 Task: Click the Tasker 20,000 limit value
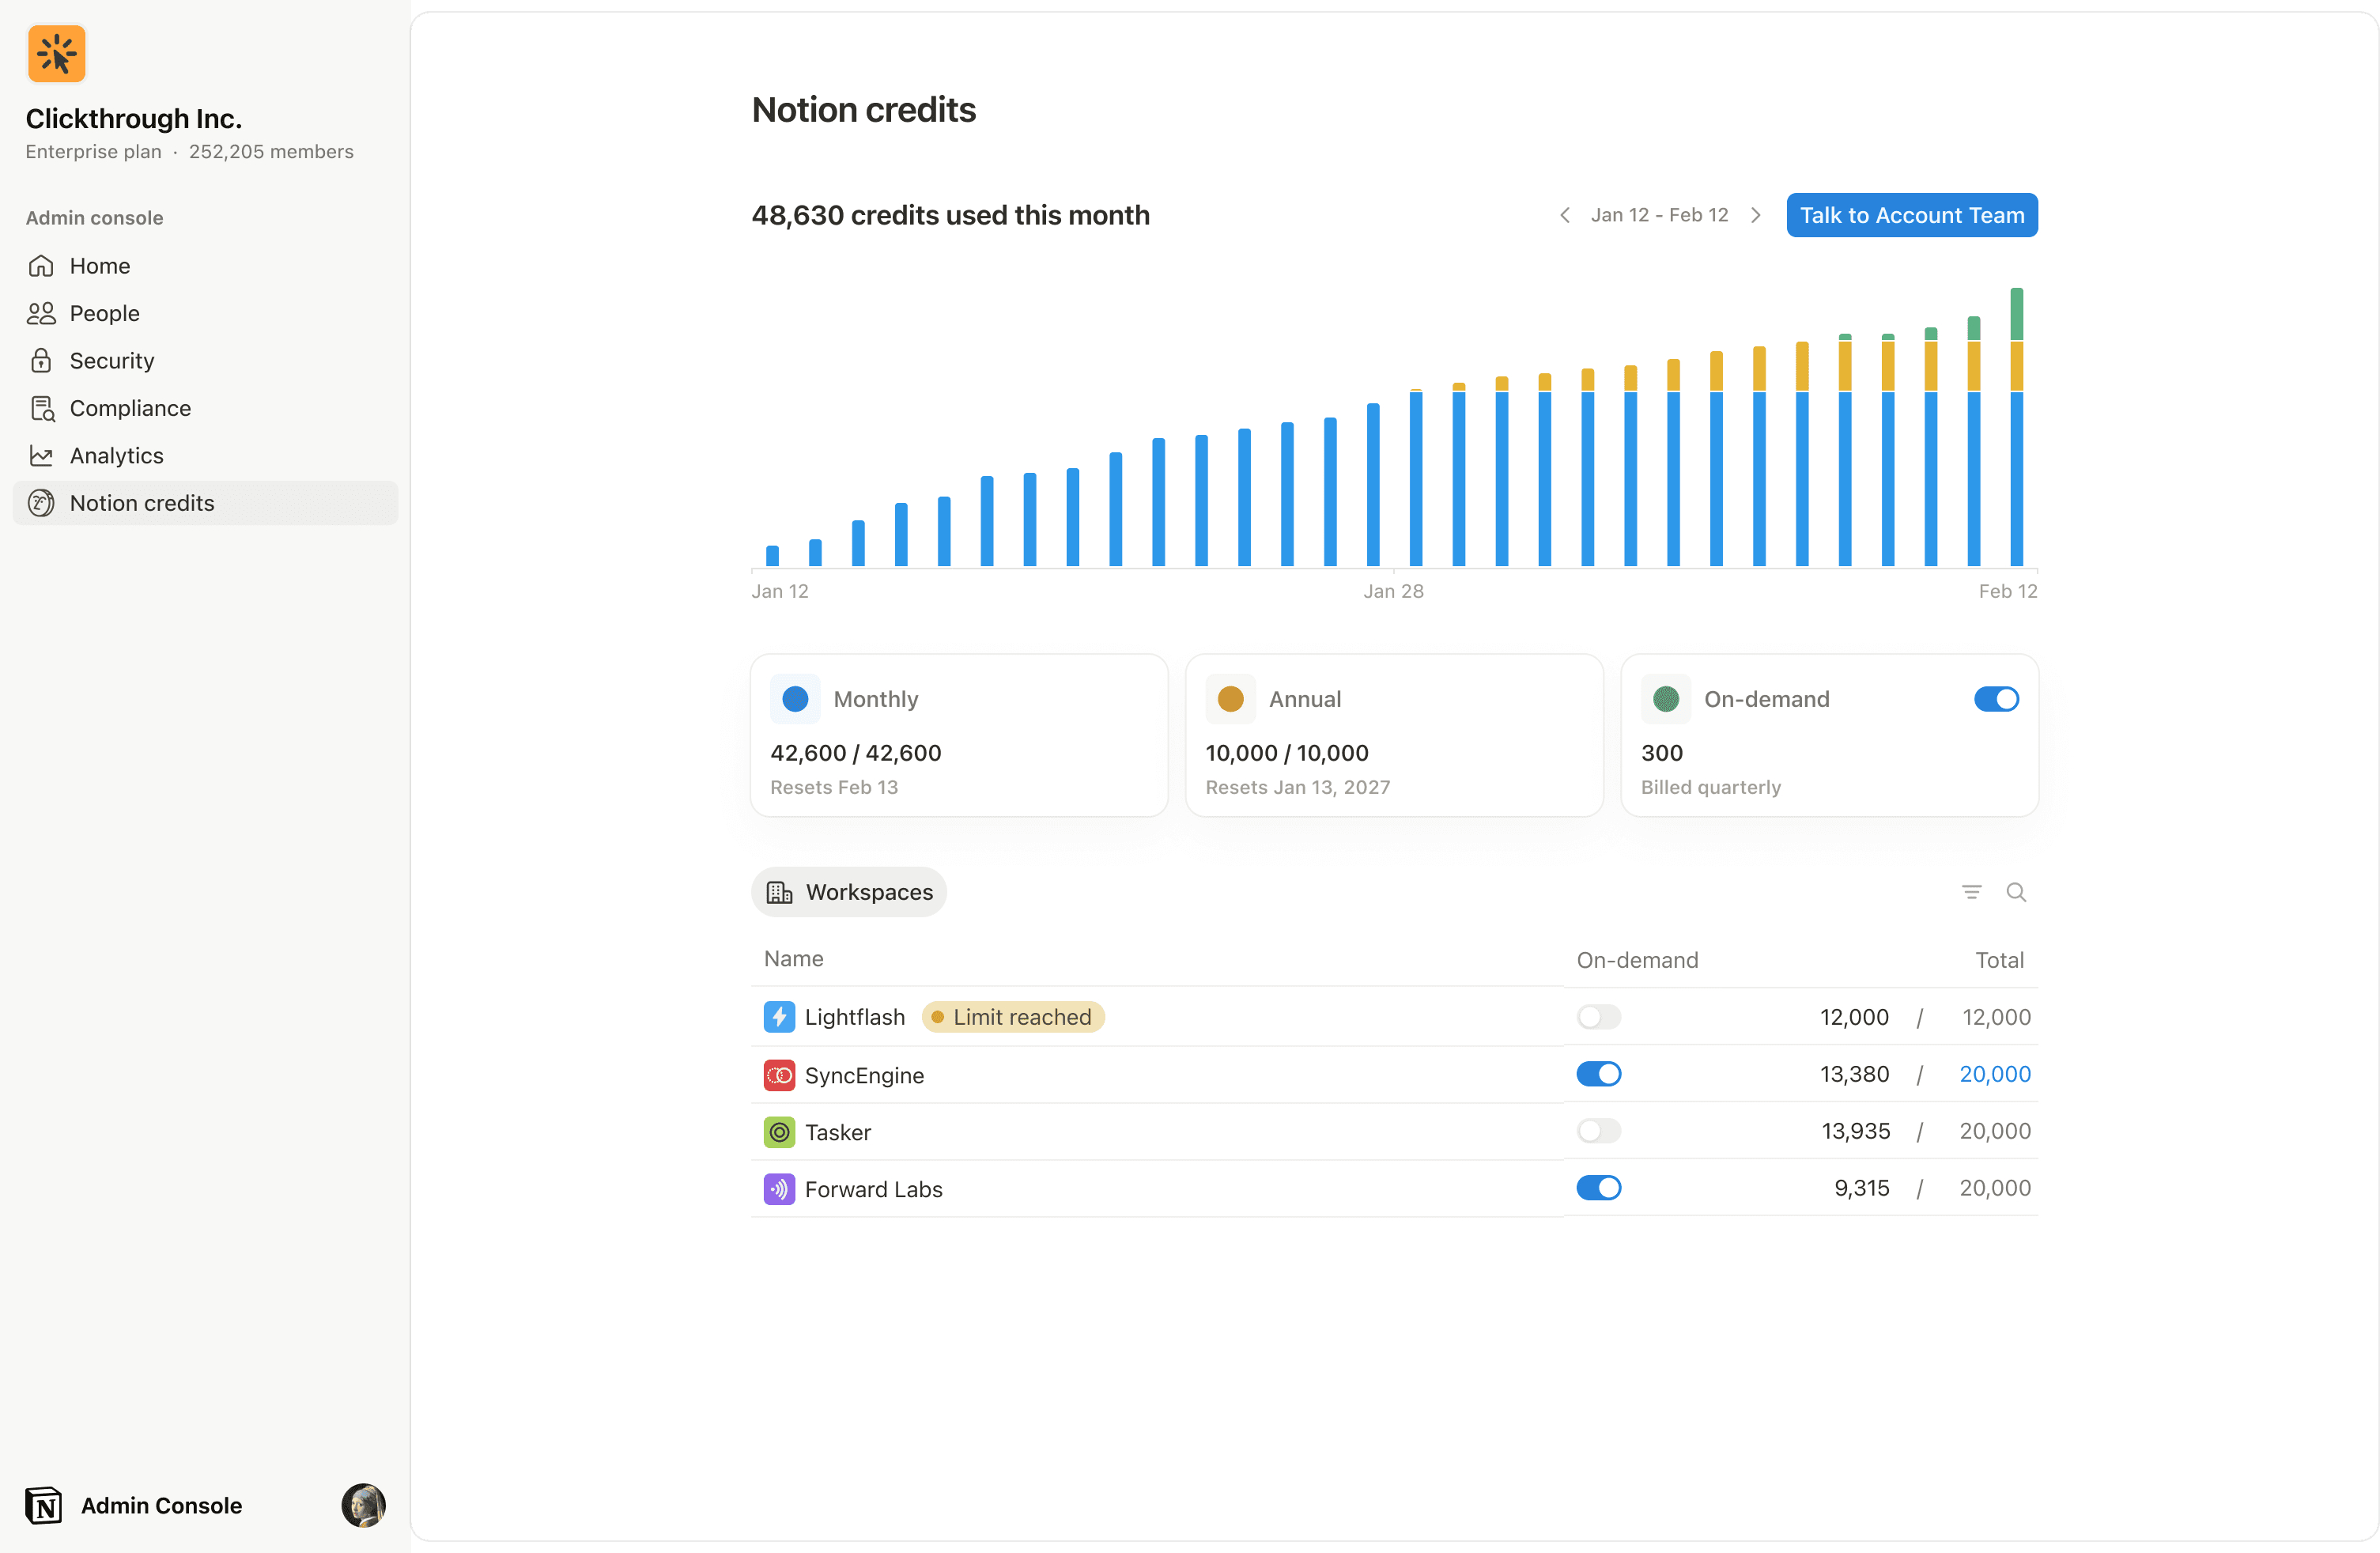1995,1131
